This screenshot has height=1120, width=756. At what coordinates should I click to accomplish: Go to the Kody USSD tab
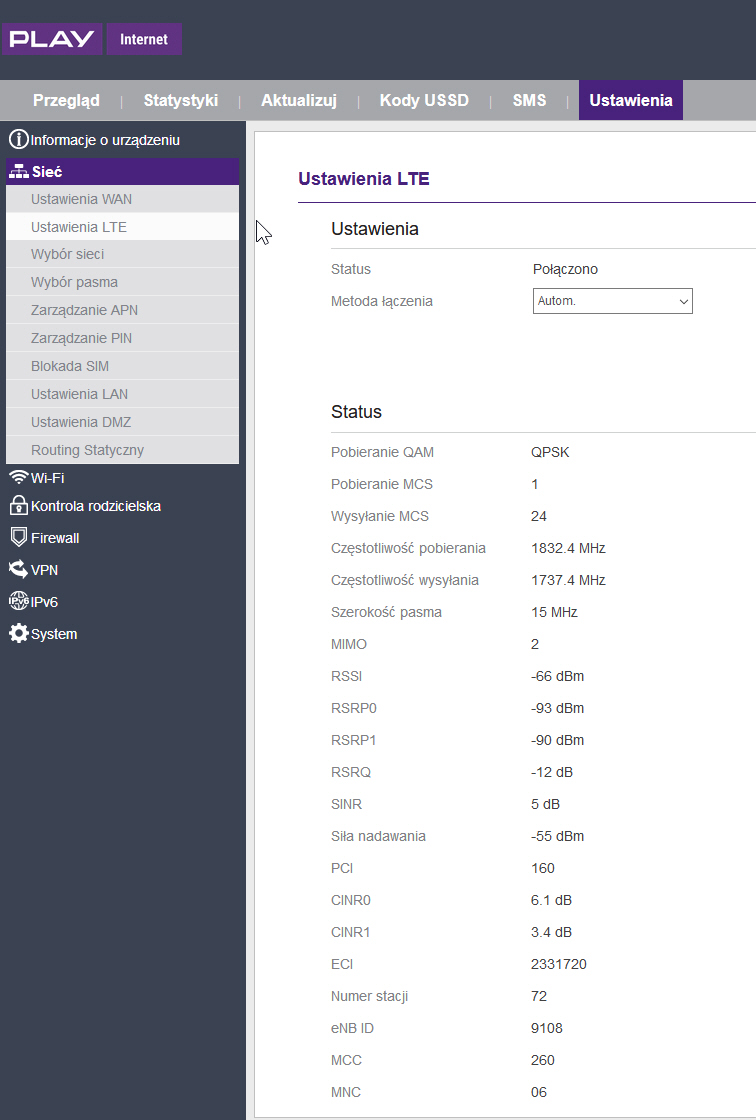[x=424, y=100]
